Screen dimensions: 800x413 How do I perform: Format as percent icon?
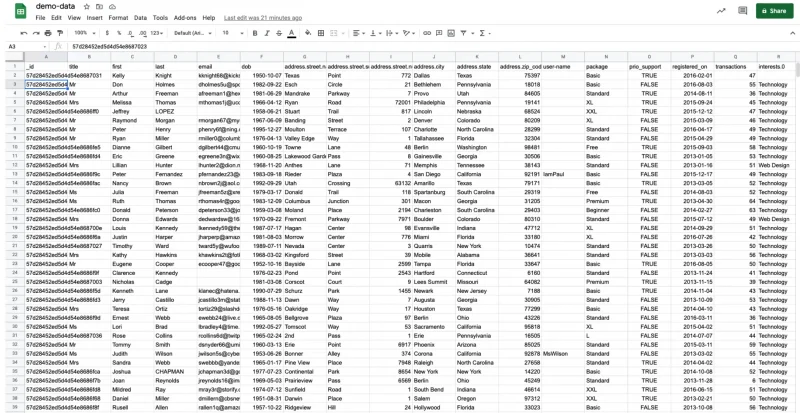click(119, 33)
